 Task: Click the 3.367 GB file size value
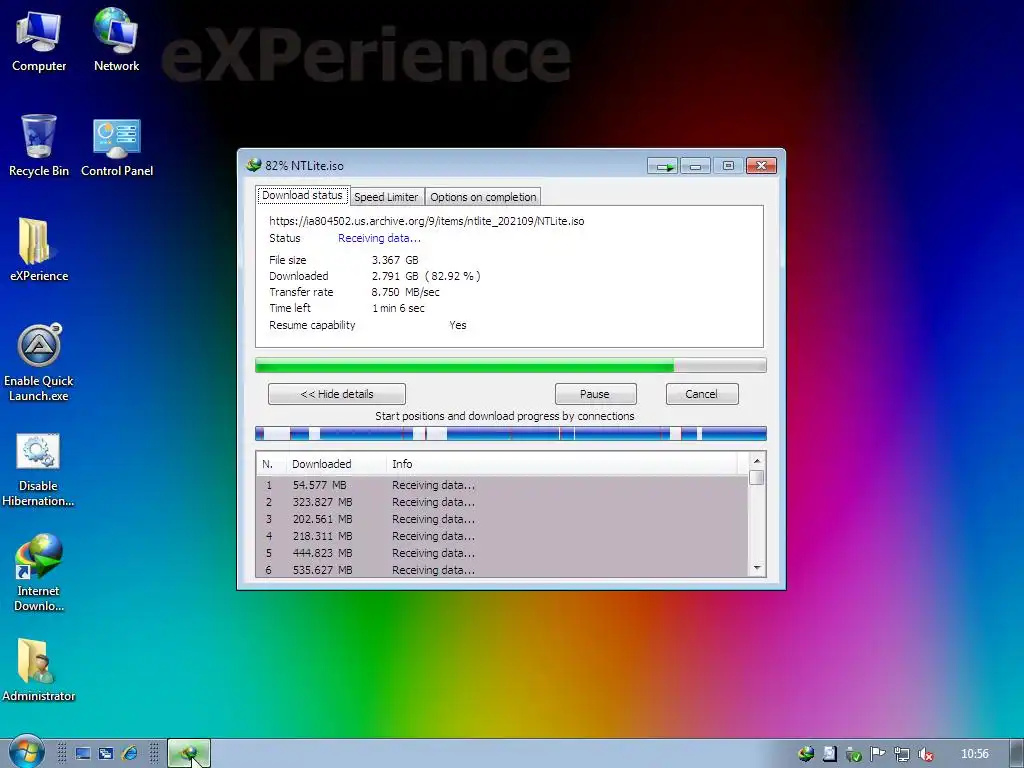(395, 260)
